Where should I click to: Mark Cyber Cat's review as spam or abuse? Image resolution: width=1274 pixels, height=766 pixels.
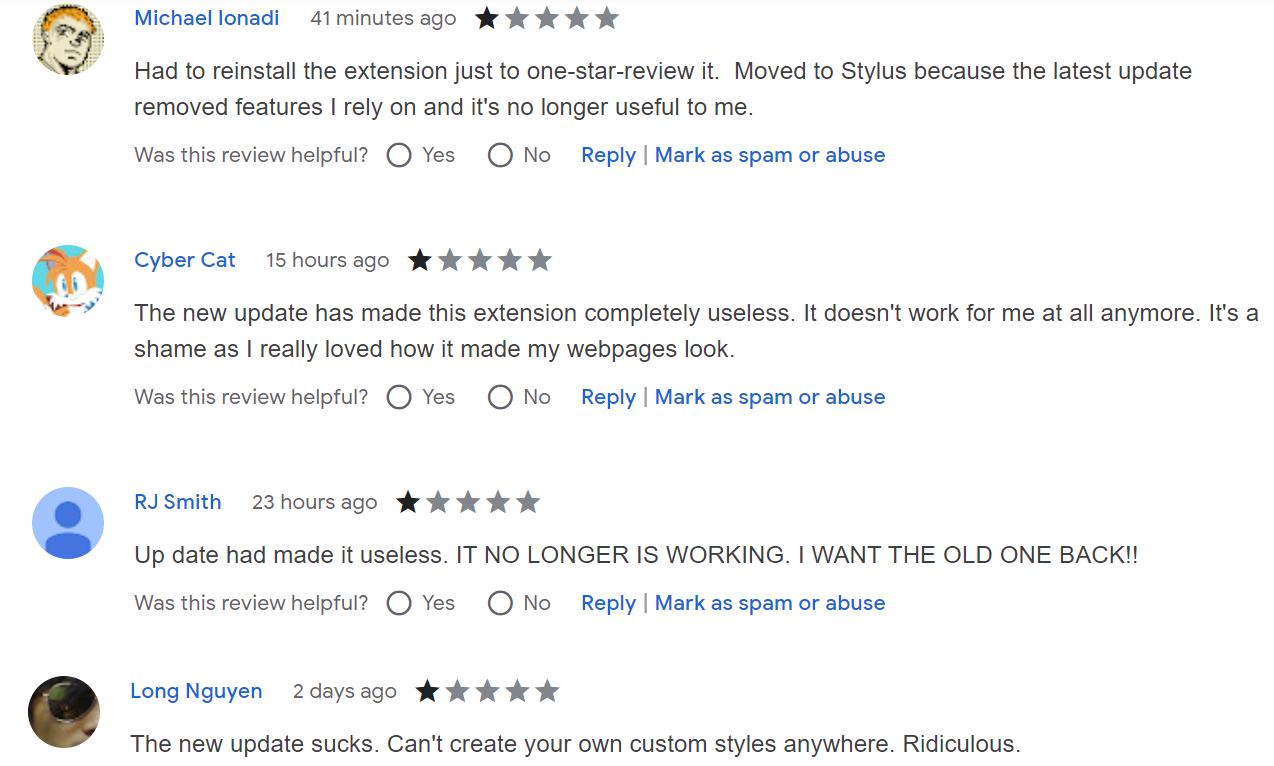[770, 397]
